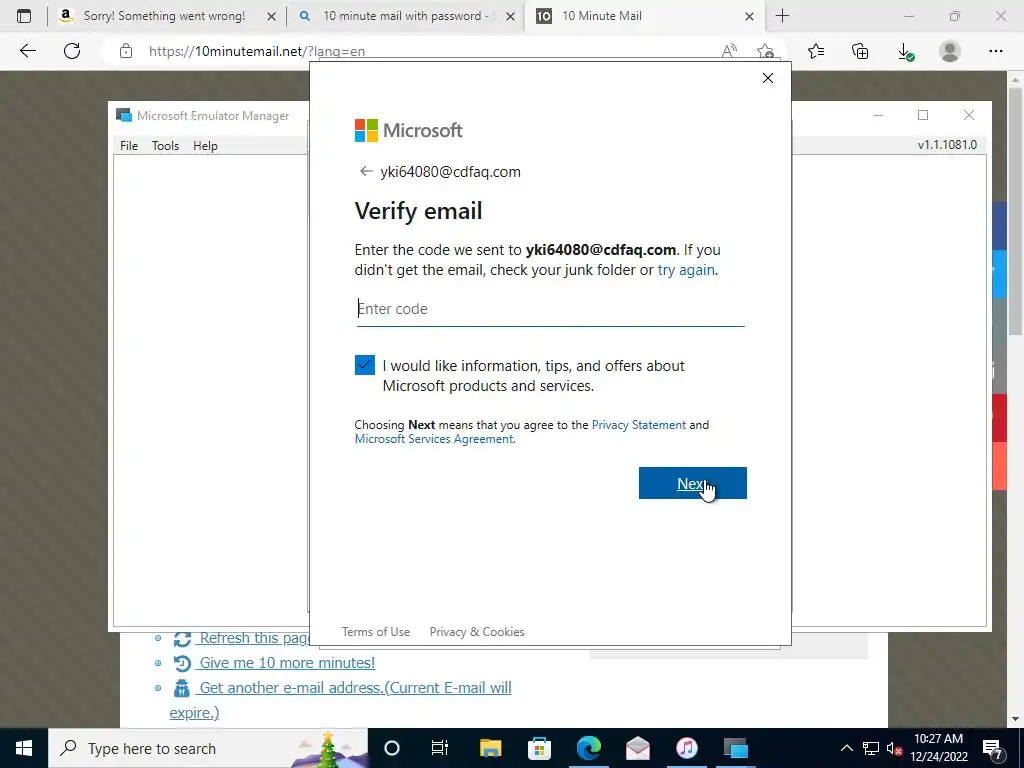Click 'Give me 10 more minutes!' link

[x=287, y=663]
